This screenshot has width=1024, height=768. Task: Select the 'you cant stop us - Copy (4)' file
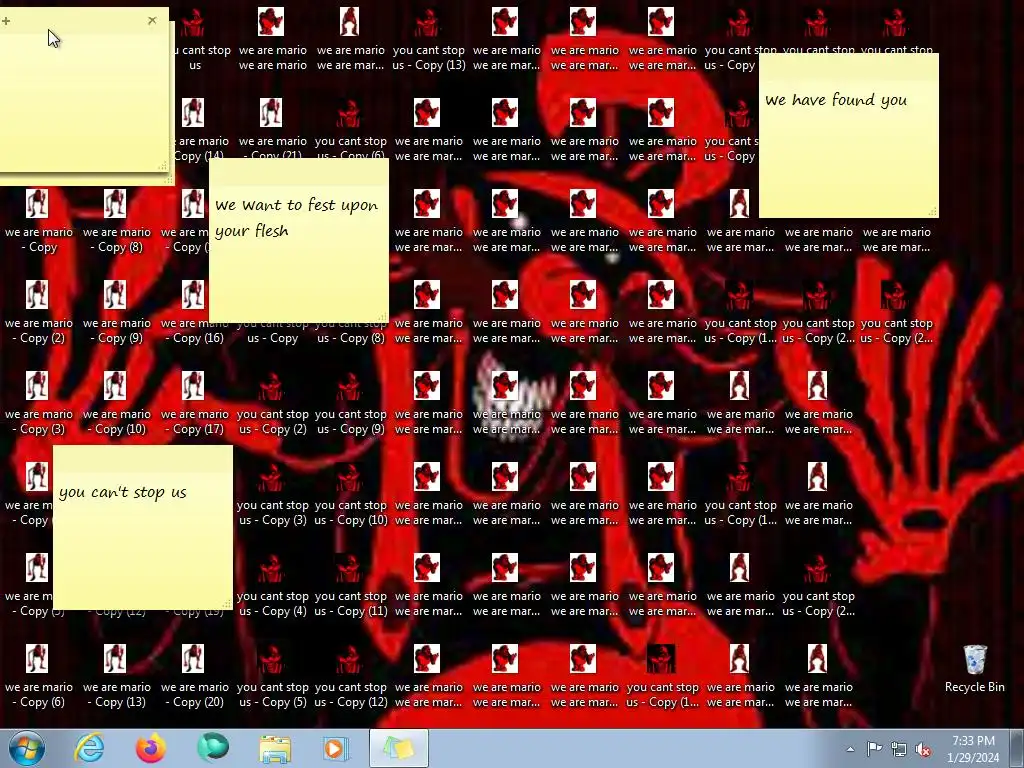click(x=272, y=585)
